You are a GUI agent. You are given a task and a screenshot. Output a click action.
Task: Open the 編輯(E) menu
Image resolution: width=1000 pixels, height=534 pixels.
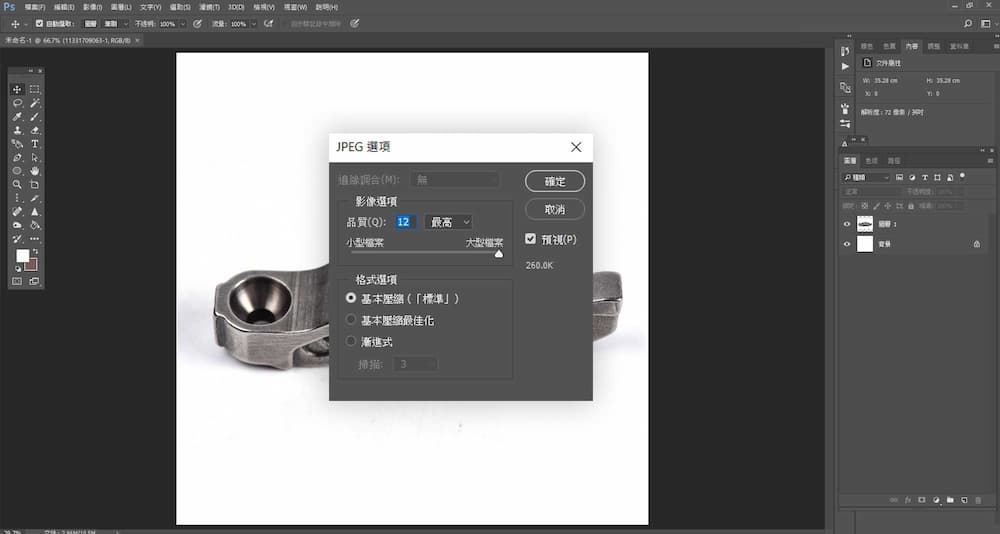coord(64,7)
